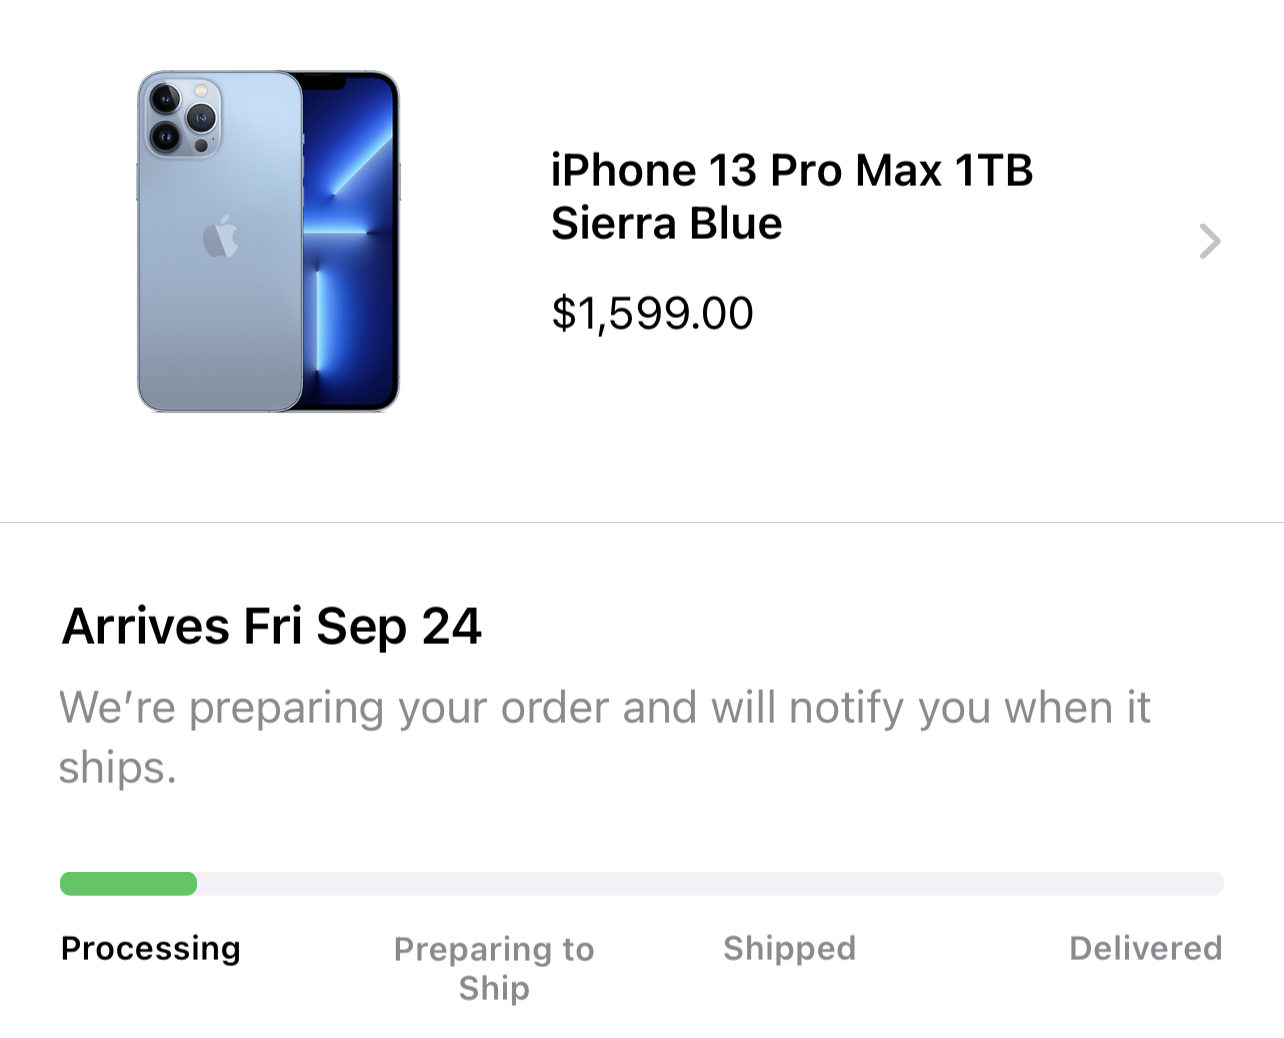This screenshot has height=1038, width=1284.
Task: Click the word "ships." in the status message
Action: click(117, 768)
